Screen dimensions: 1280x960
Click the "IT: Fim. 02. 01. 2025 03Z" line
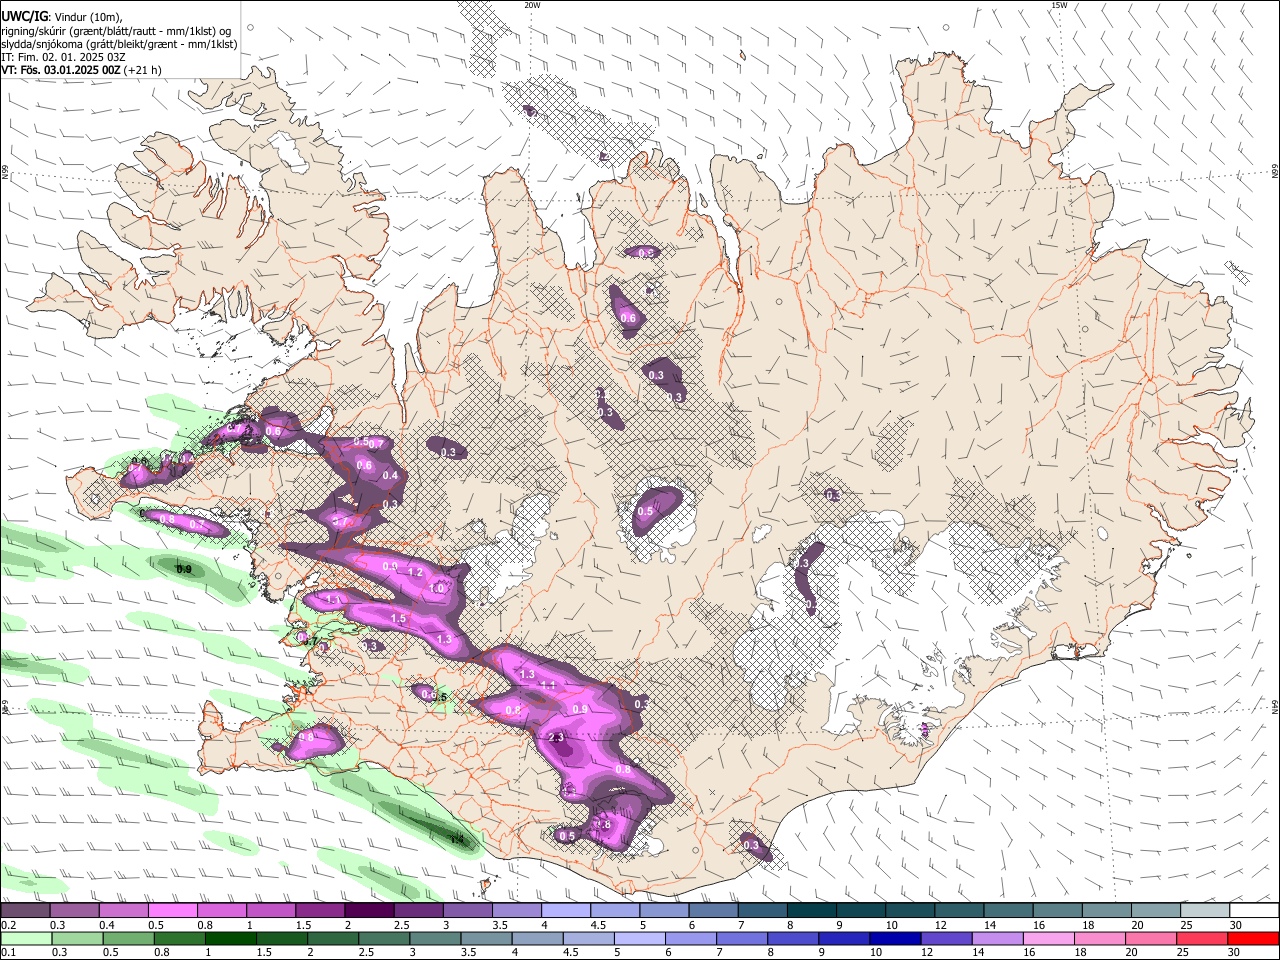point(63,57)
